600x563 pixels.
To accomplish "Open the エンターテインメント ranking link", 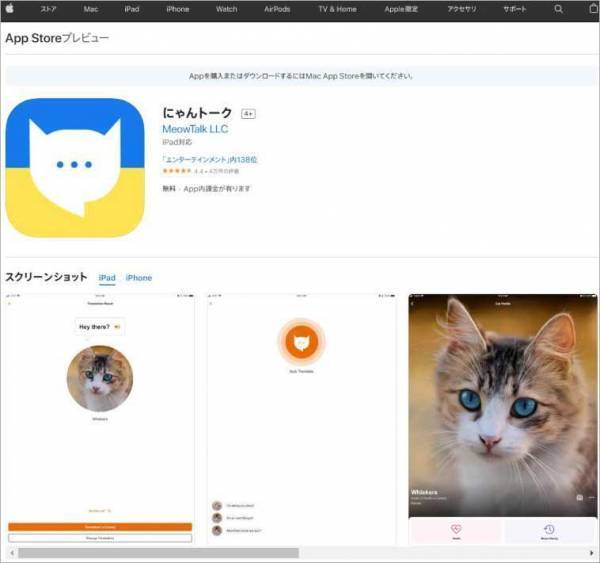I will pos(210,159).
